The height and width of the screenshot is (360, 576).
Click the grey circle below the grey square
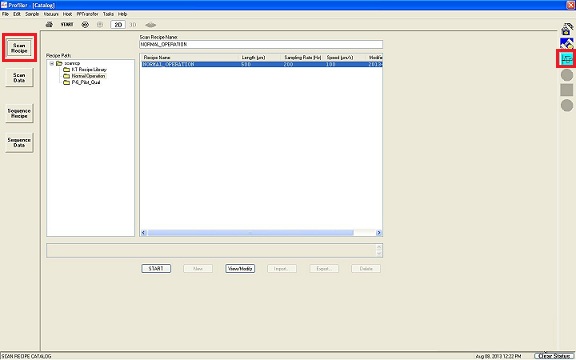pyautogui.click(x=567, y=105)
